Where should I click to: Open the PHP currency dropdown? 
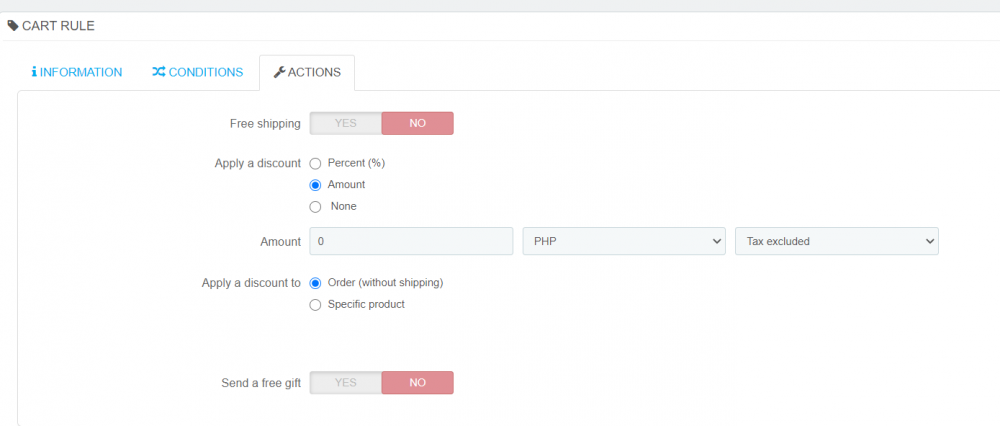(624, 241)
